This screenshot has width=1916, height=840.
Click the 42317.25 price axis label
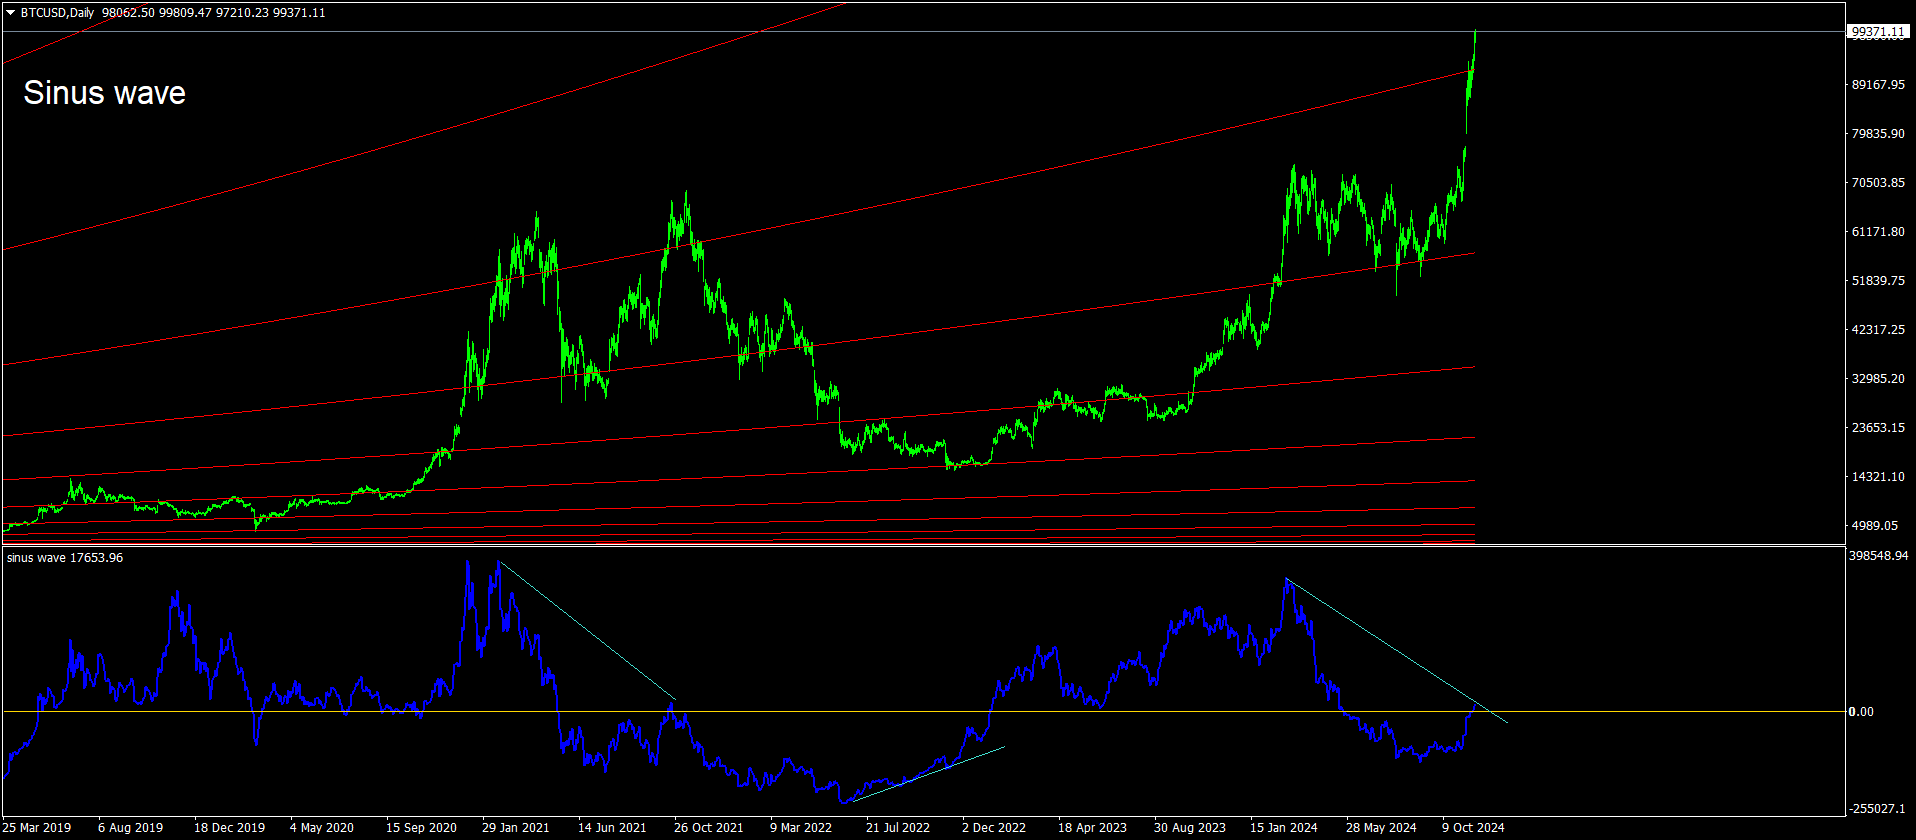[1878, 330]
